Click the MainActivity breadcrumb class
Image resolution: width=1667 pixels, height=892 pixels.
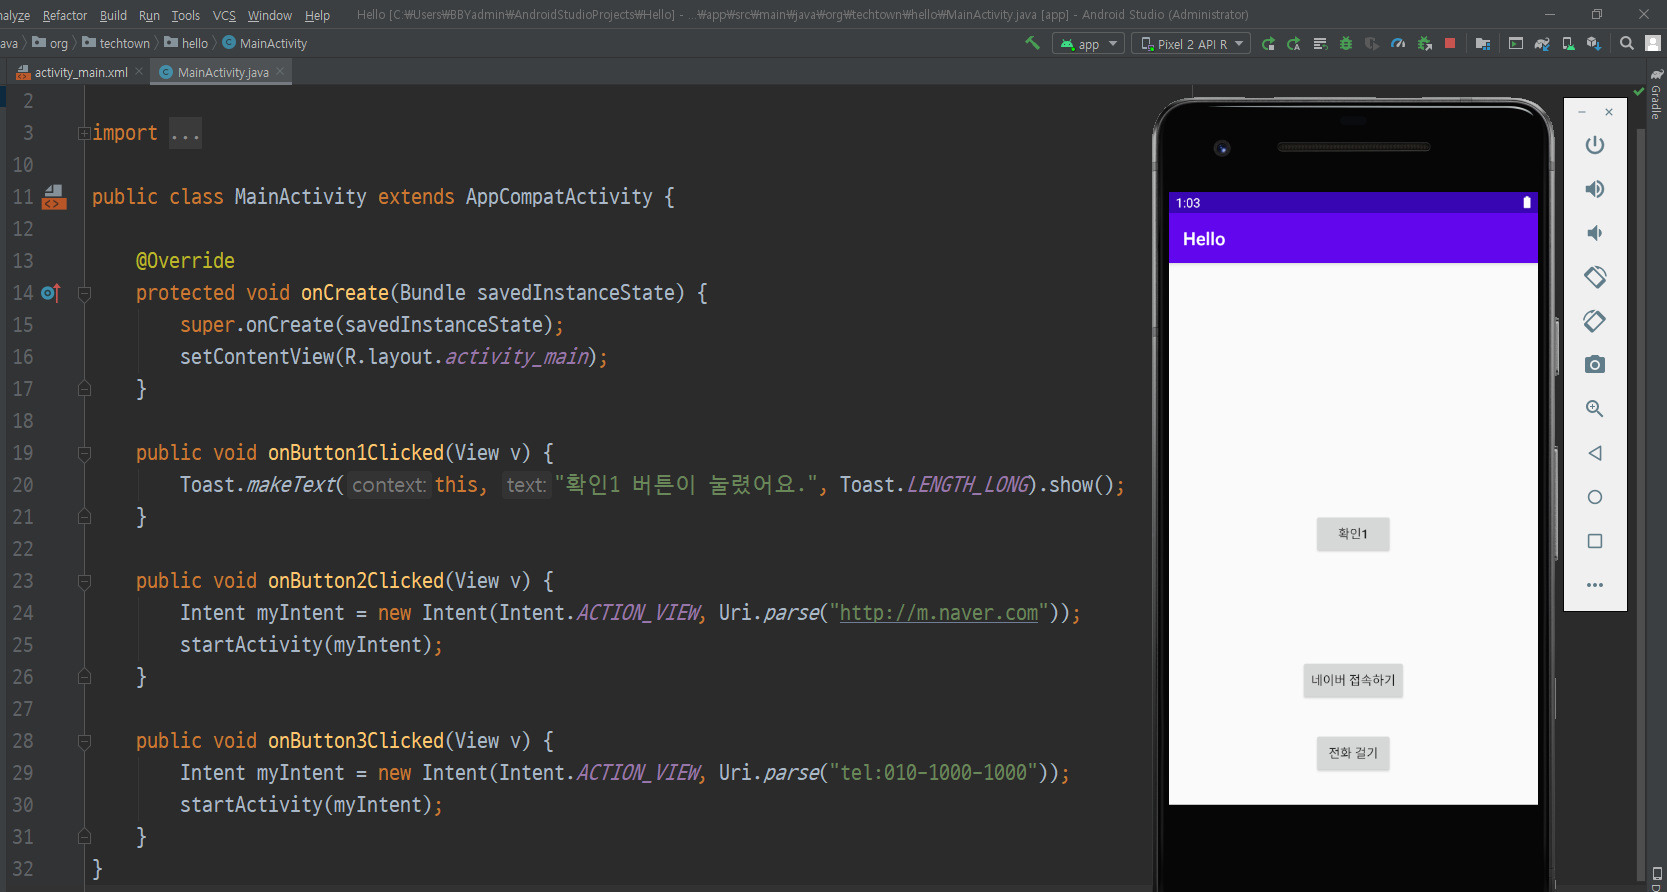click(265, 43)
